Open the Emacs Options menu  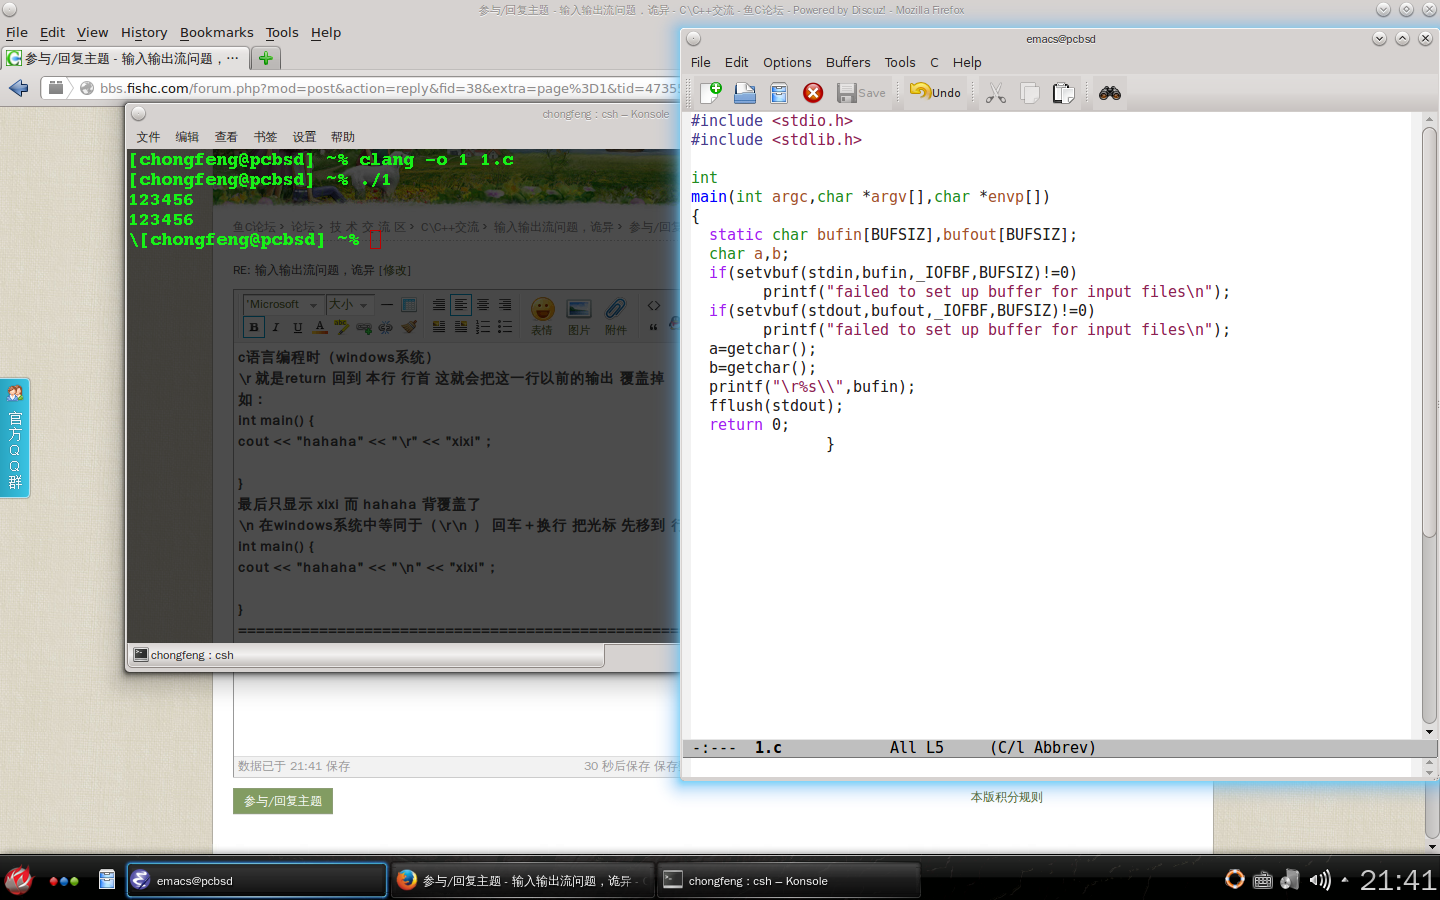tap(787, 62)
